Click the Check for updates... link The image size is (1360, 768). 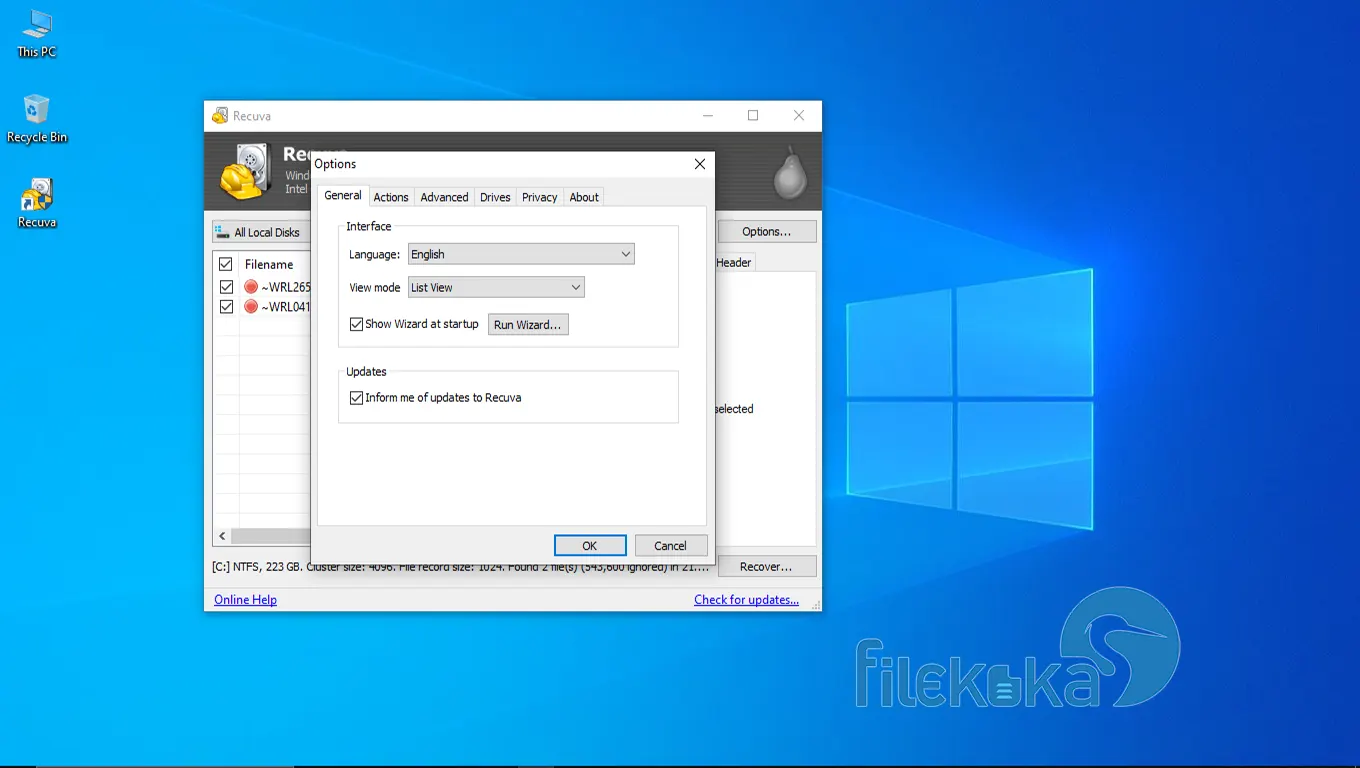click(747, 600)
